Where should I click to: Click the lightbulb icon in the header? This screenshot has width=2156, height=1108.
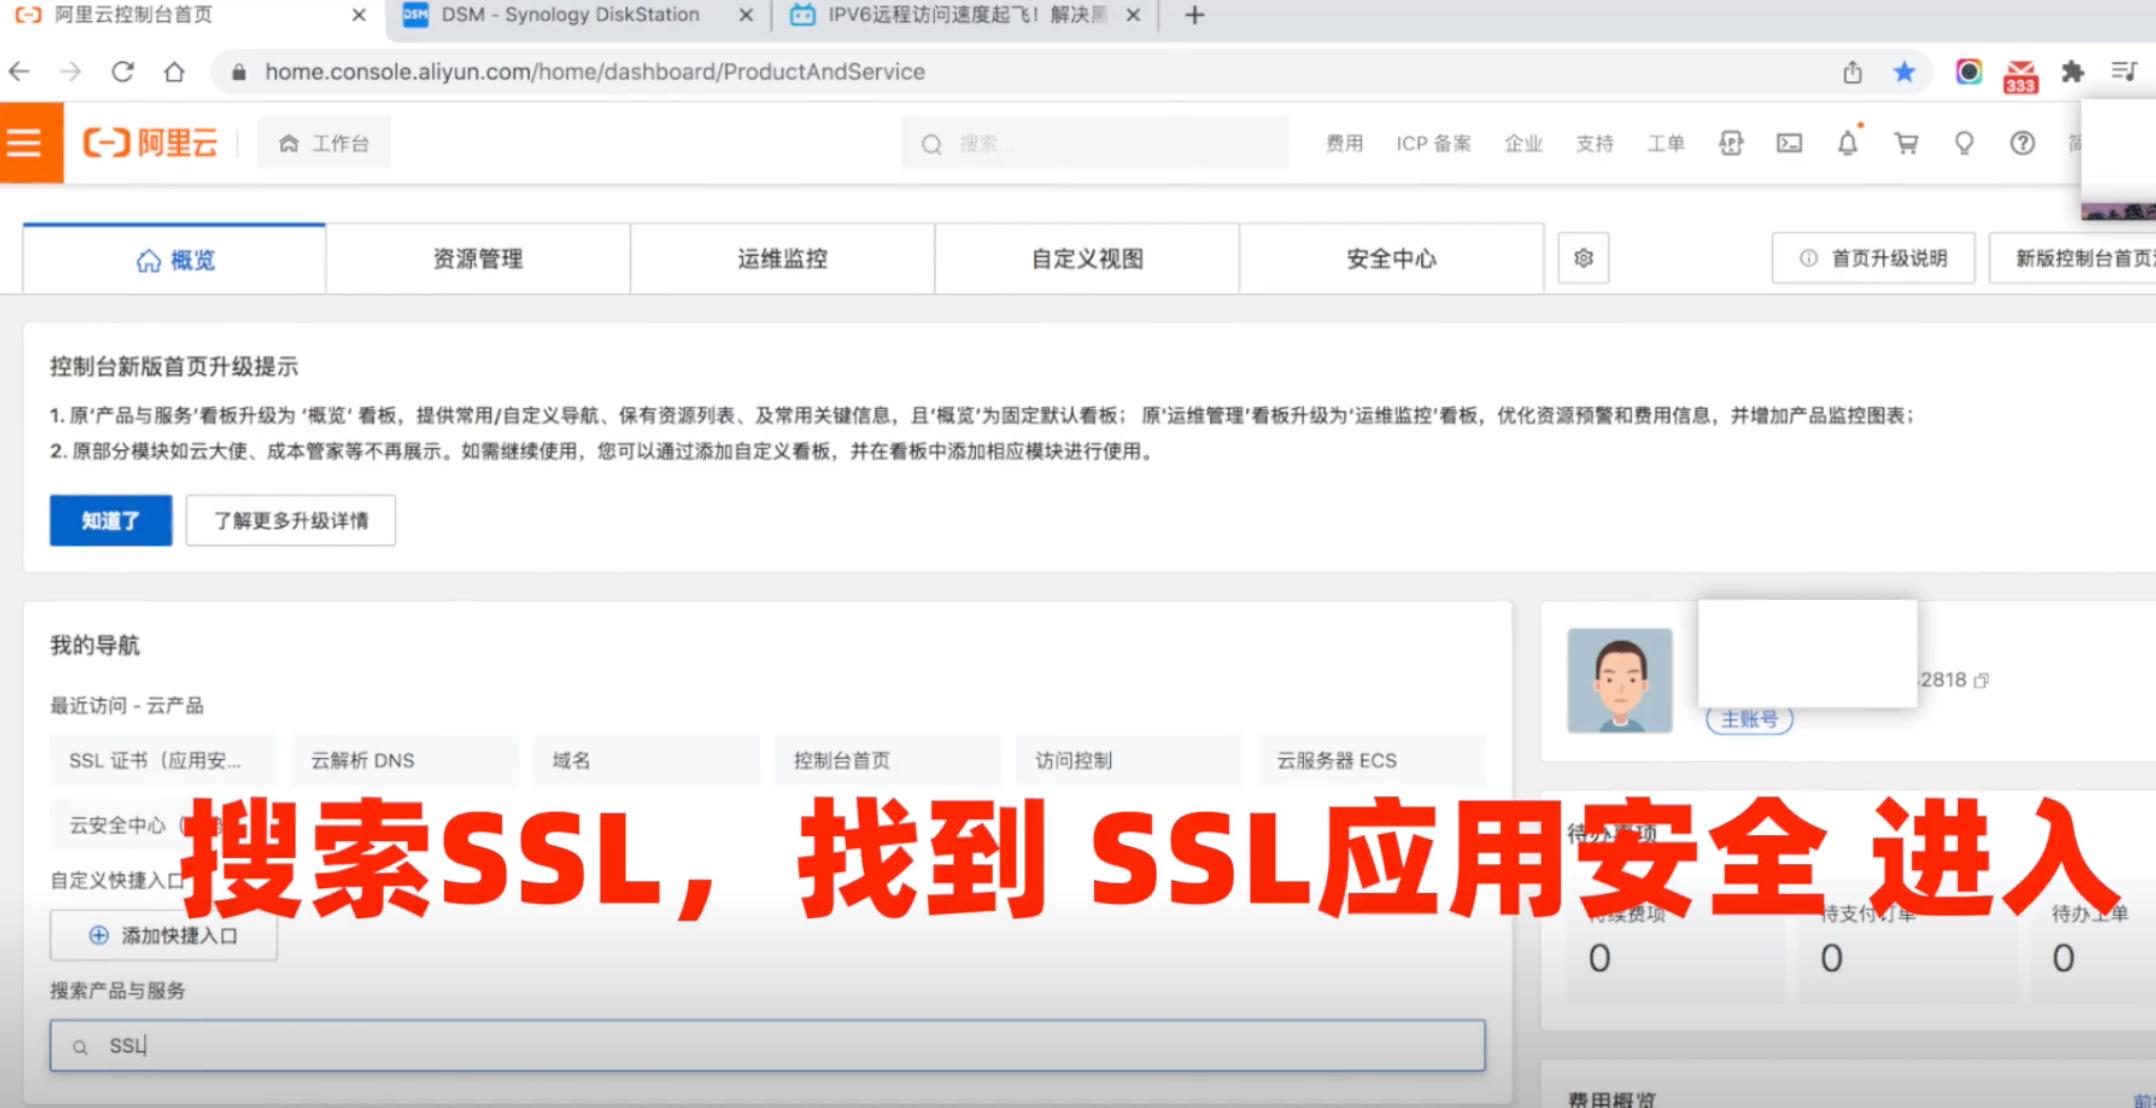(x=1964, y=143)
